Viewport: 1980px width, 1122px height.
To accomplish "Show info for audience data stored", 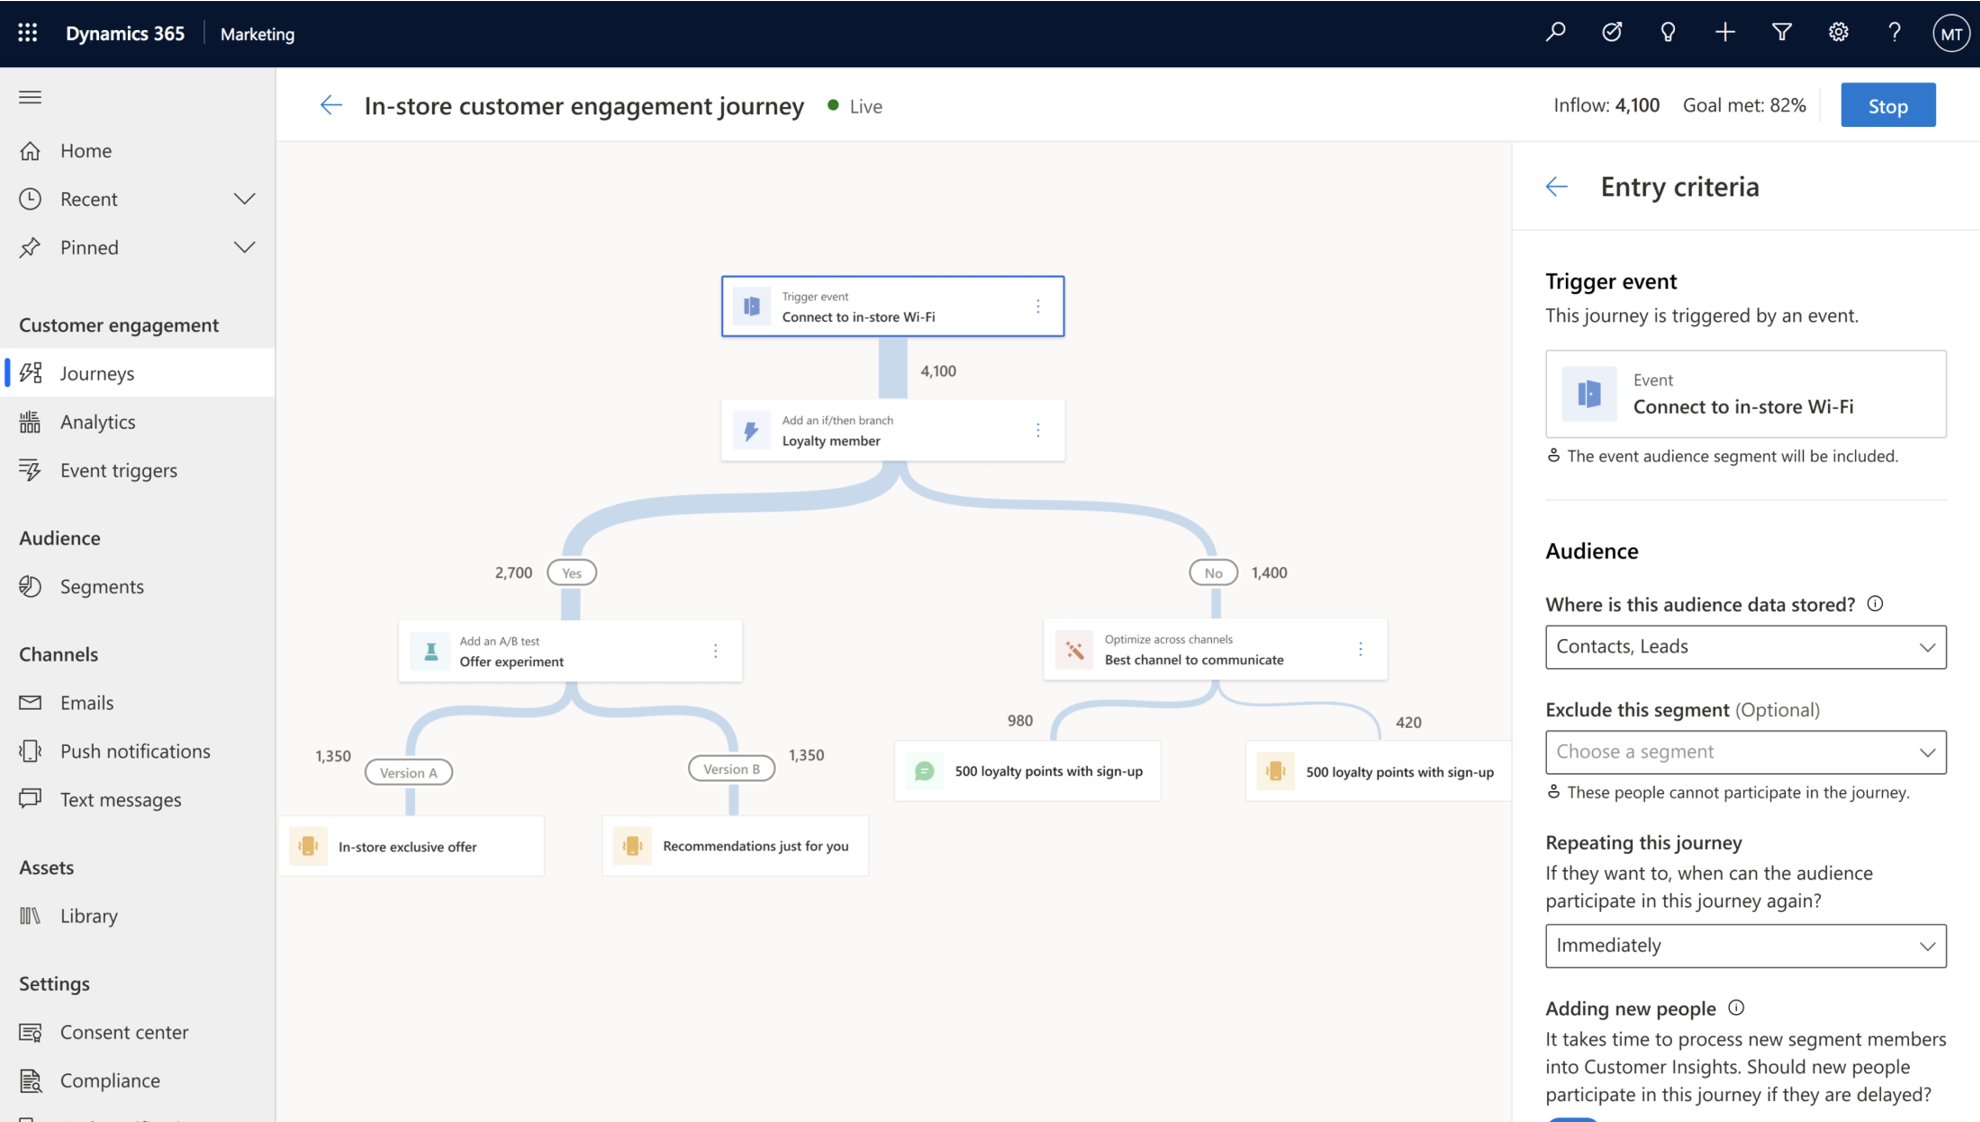I will point(1876,604).
